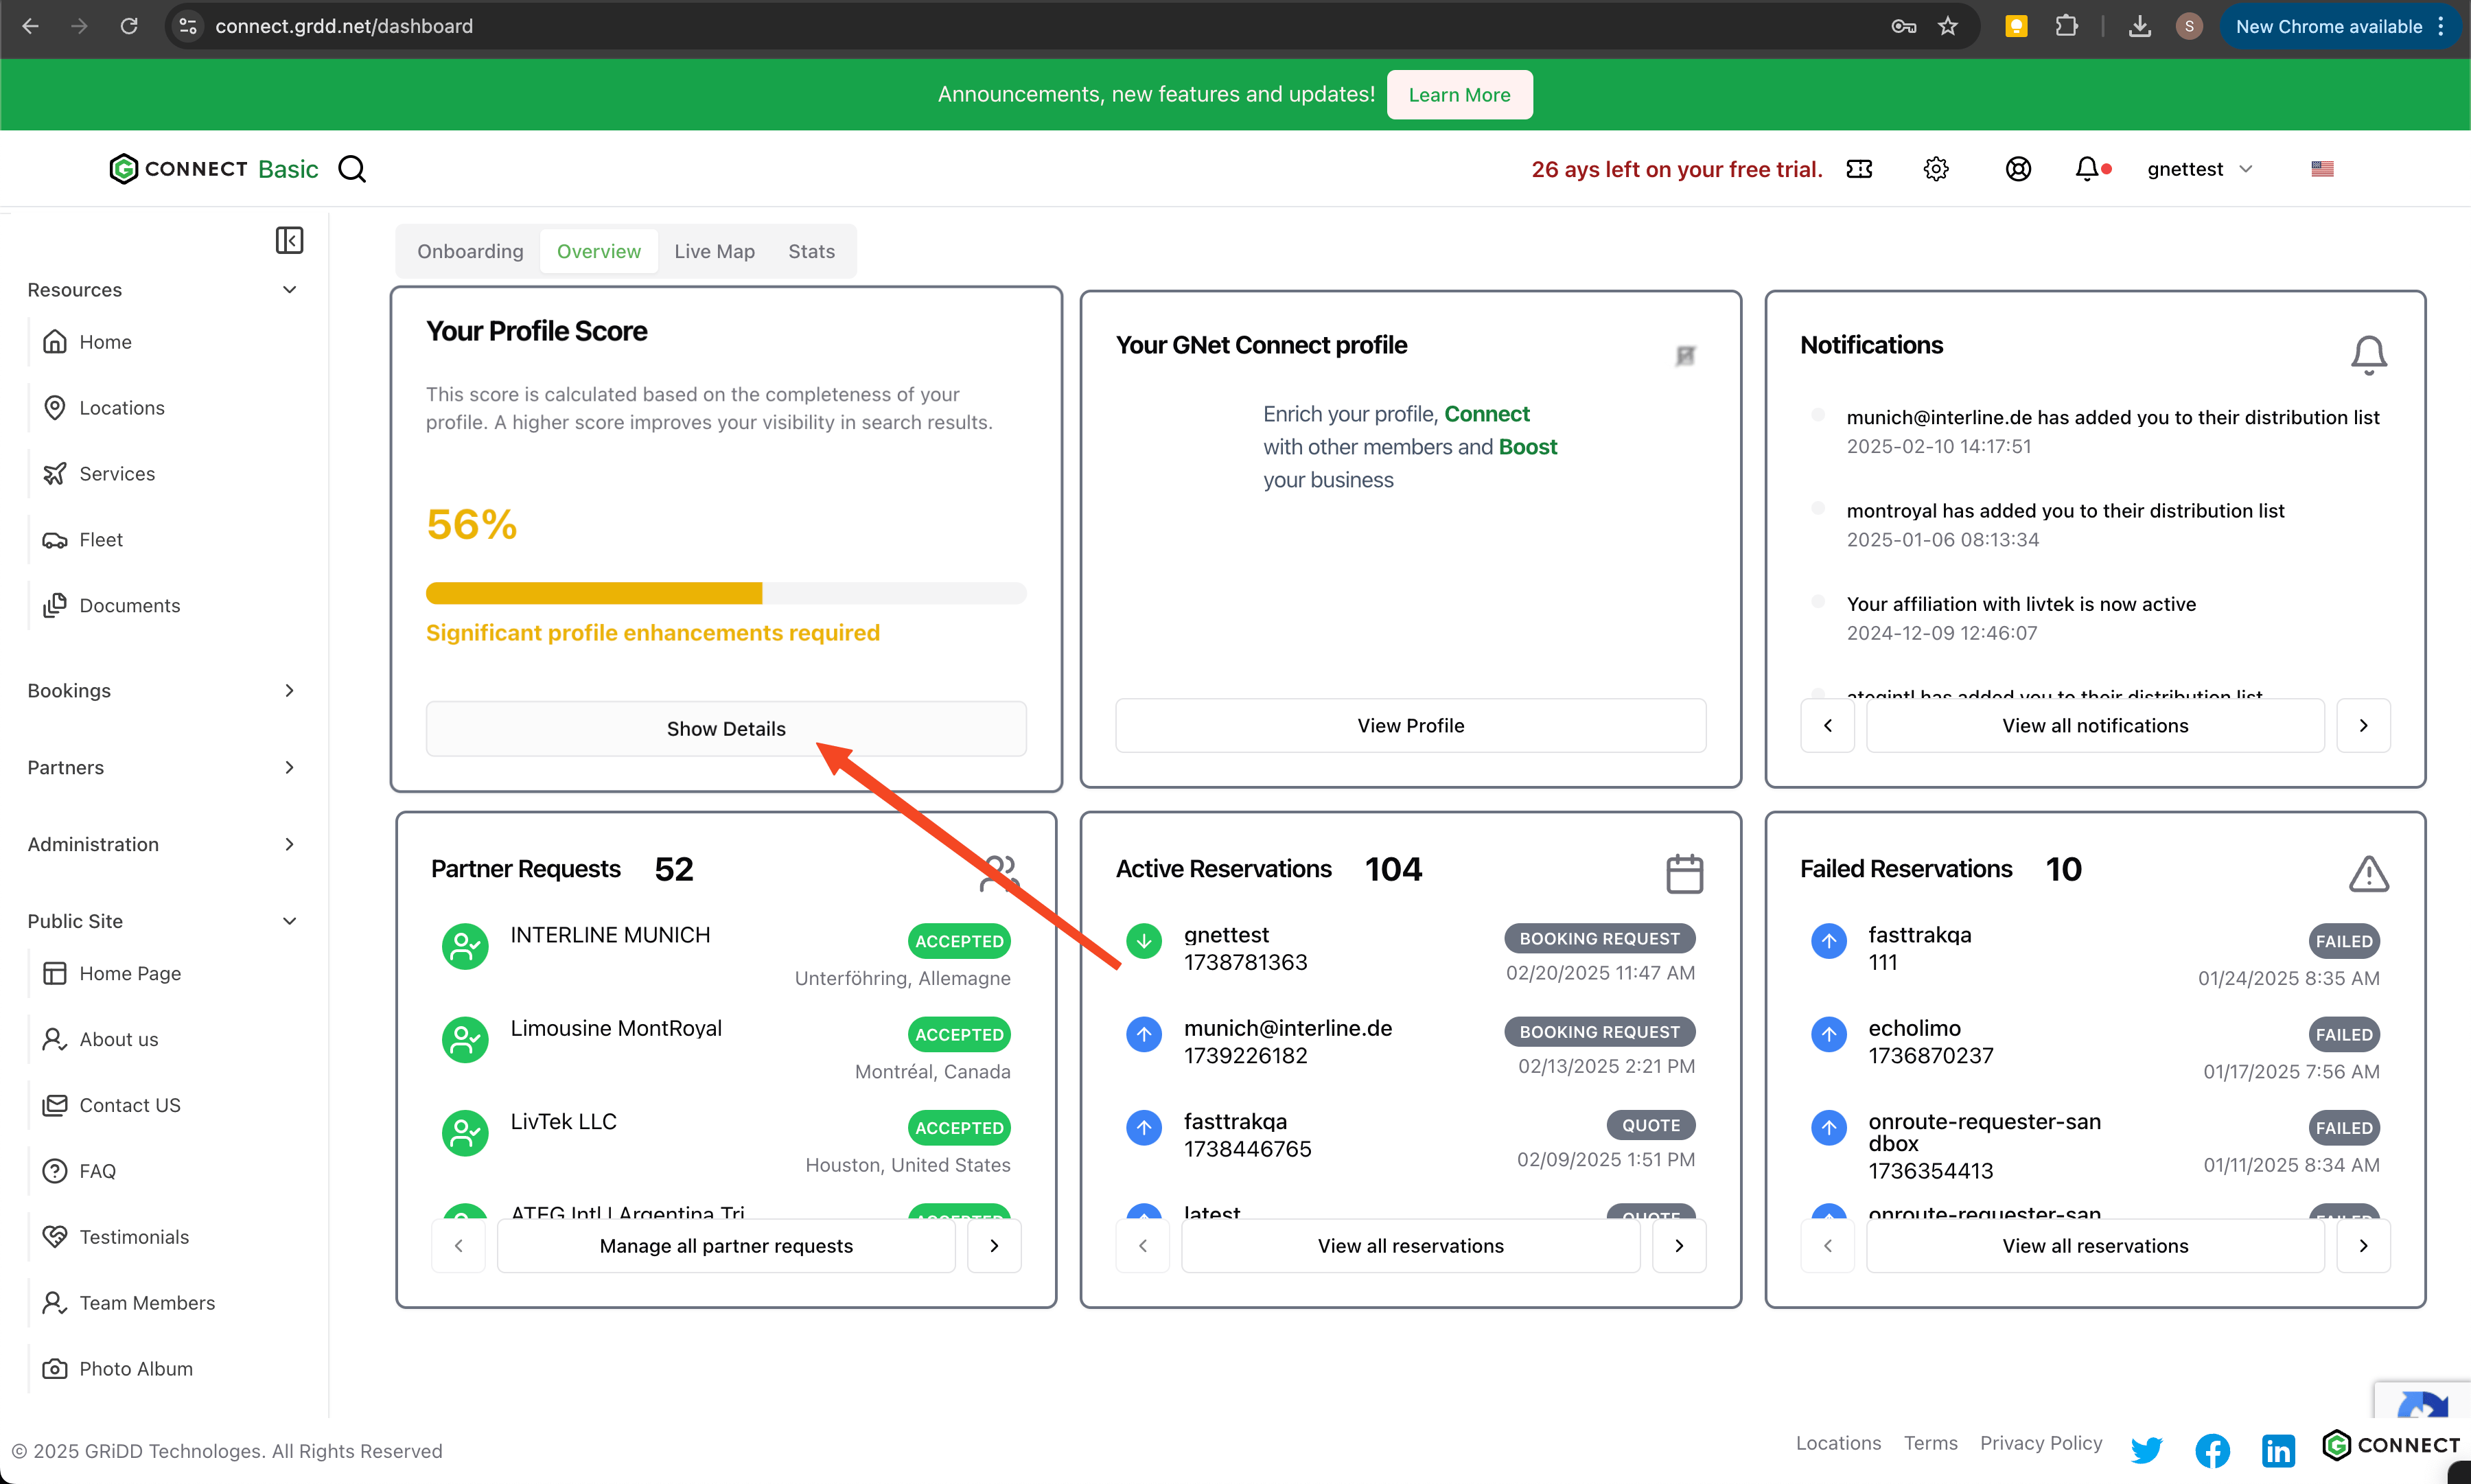
Task: Open Services in sidebar
Action: click(117, 474)
